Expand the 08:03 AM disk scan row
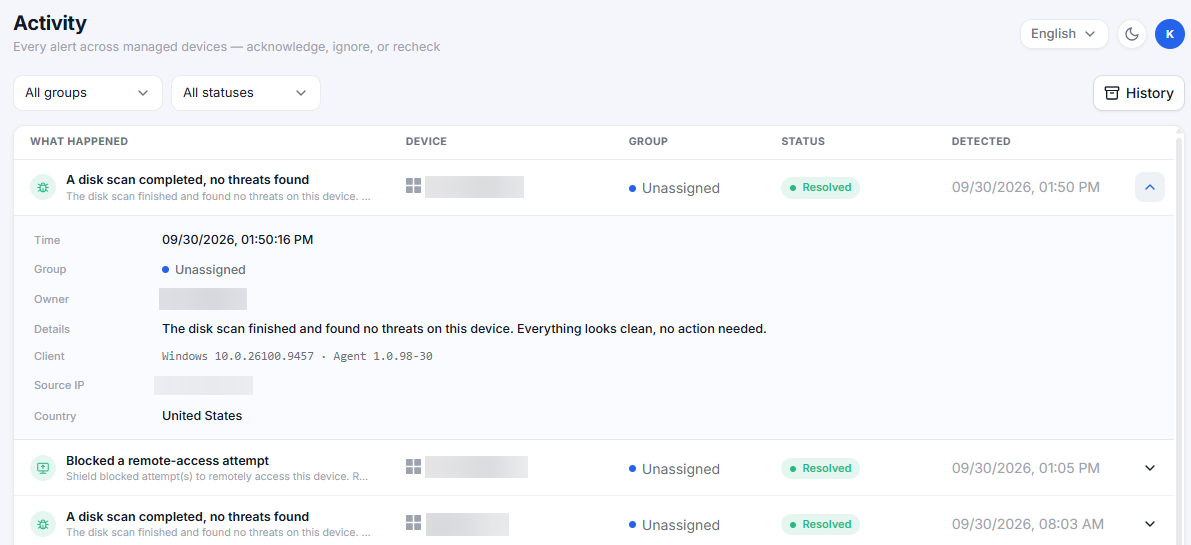 coord(1150,524)
